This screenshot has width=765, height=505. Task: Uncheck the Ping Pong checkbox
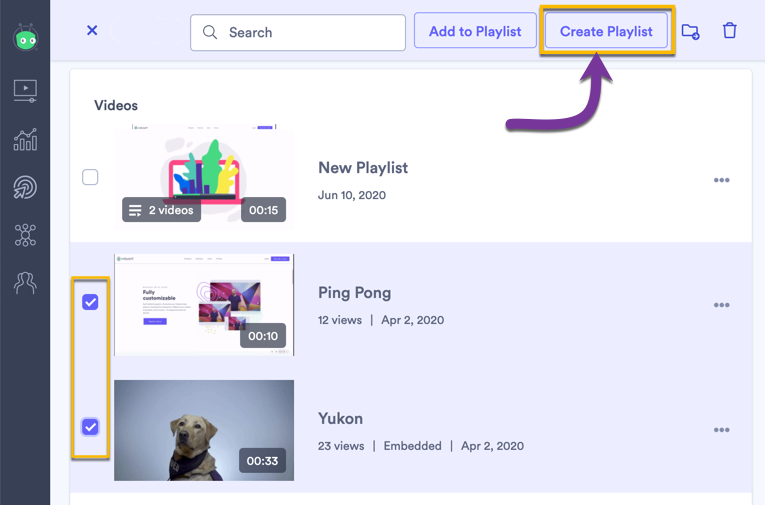click(90, 302)
